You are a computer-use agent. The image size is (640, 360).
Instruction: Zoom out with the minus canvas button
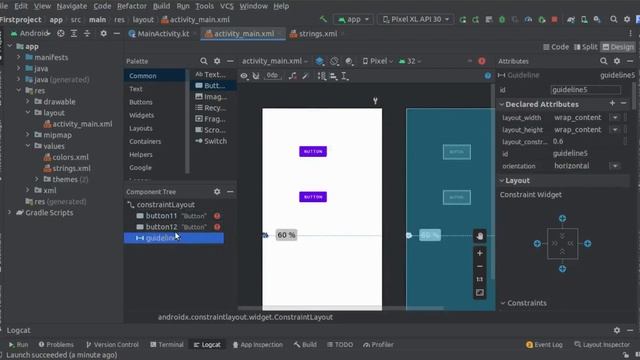coord(480,266)
